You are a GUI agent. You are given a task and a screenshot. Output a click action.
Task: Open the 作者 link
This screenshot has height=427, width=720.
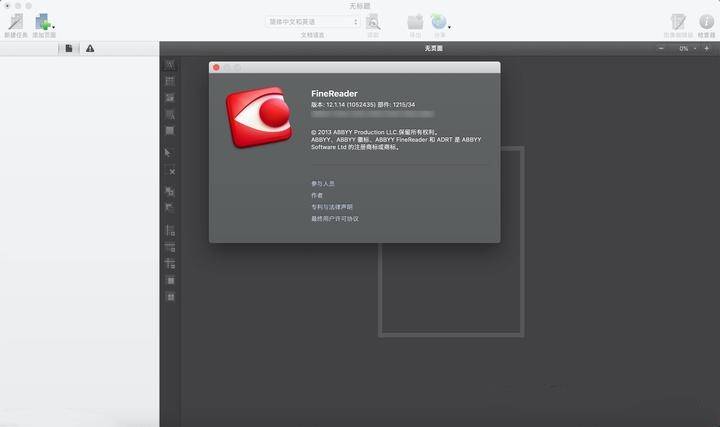[317, 195]
